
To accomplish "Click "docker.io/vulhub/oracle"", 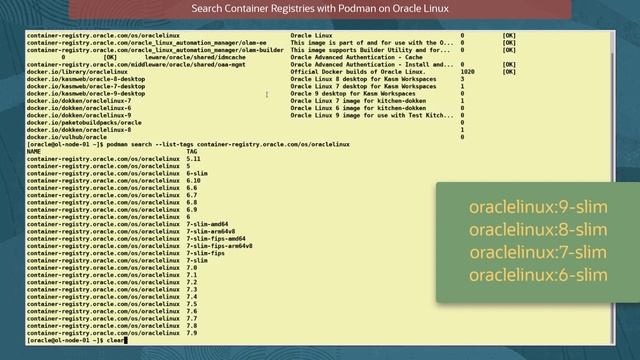I will (67, 138).
